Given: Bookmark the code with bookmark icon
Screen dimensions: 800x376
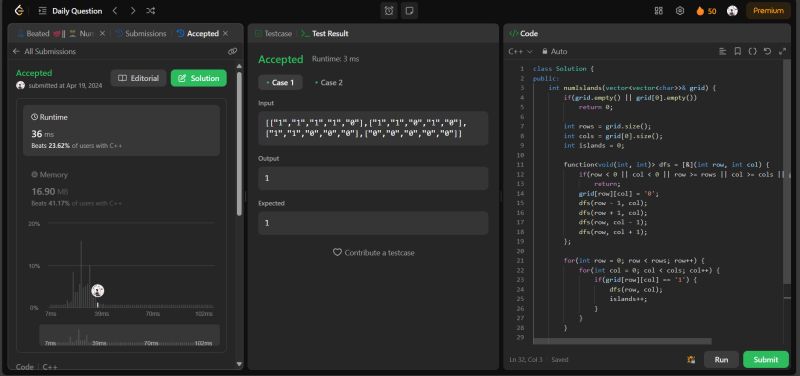Looking at the screenshot, I should coord(737,51).
